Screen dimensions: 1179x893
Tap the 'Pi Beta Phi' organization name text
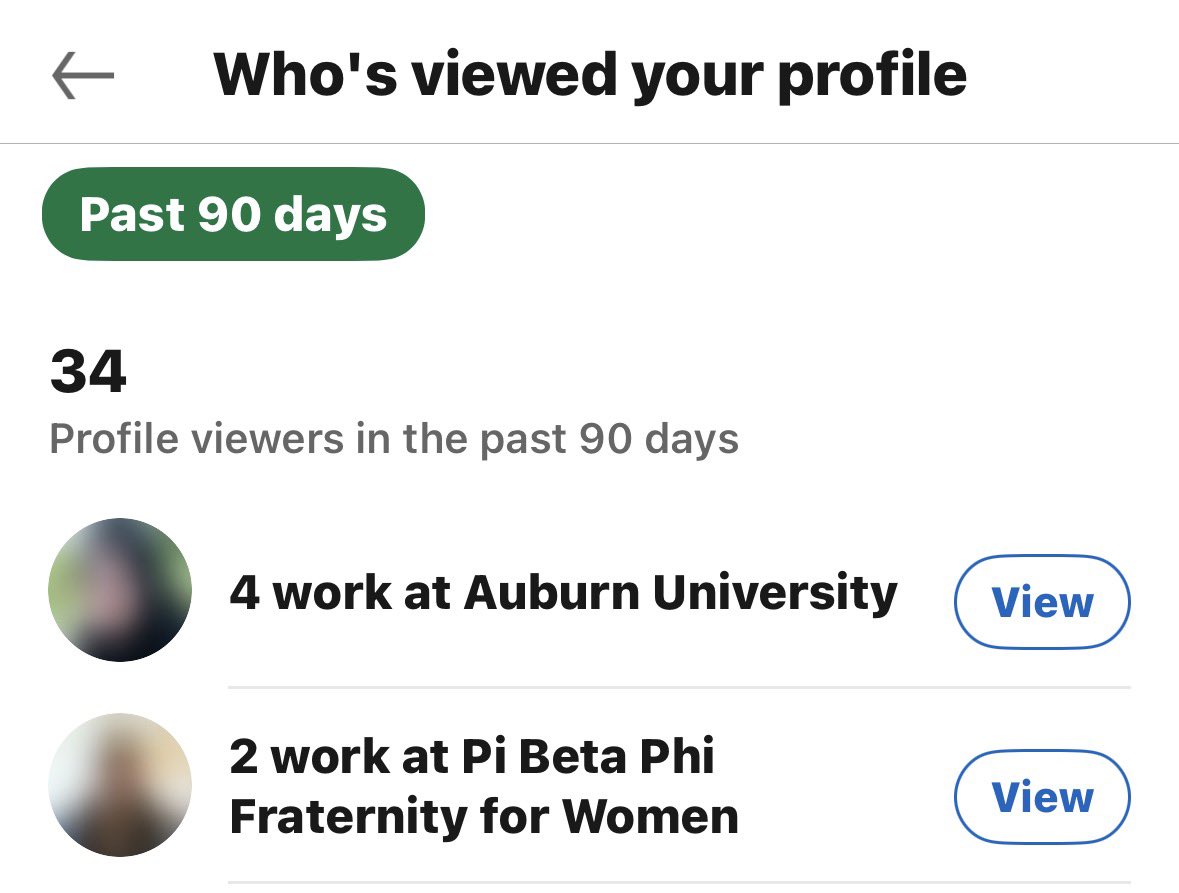tap(587, 756)
